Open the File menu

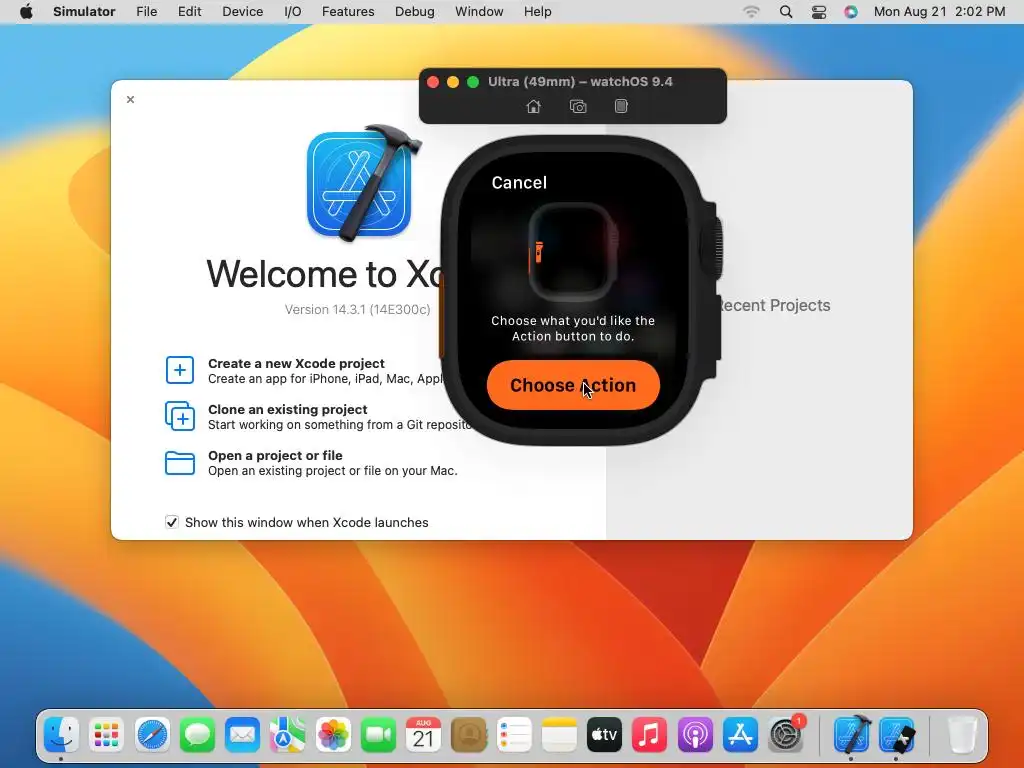[146, 12]
